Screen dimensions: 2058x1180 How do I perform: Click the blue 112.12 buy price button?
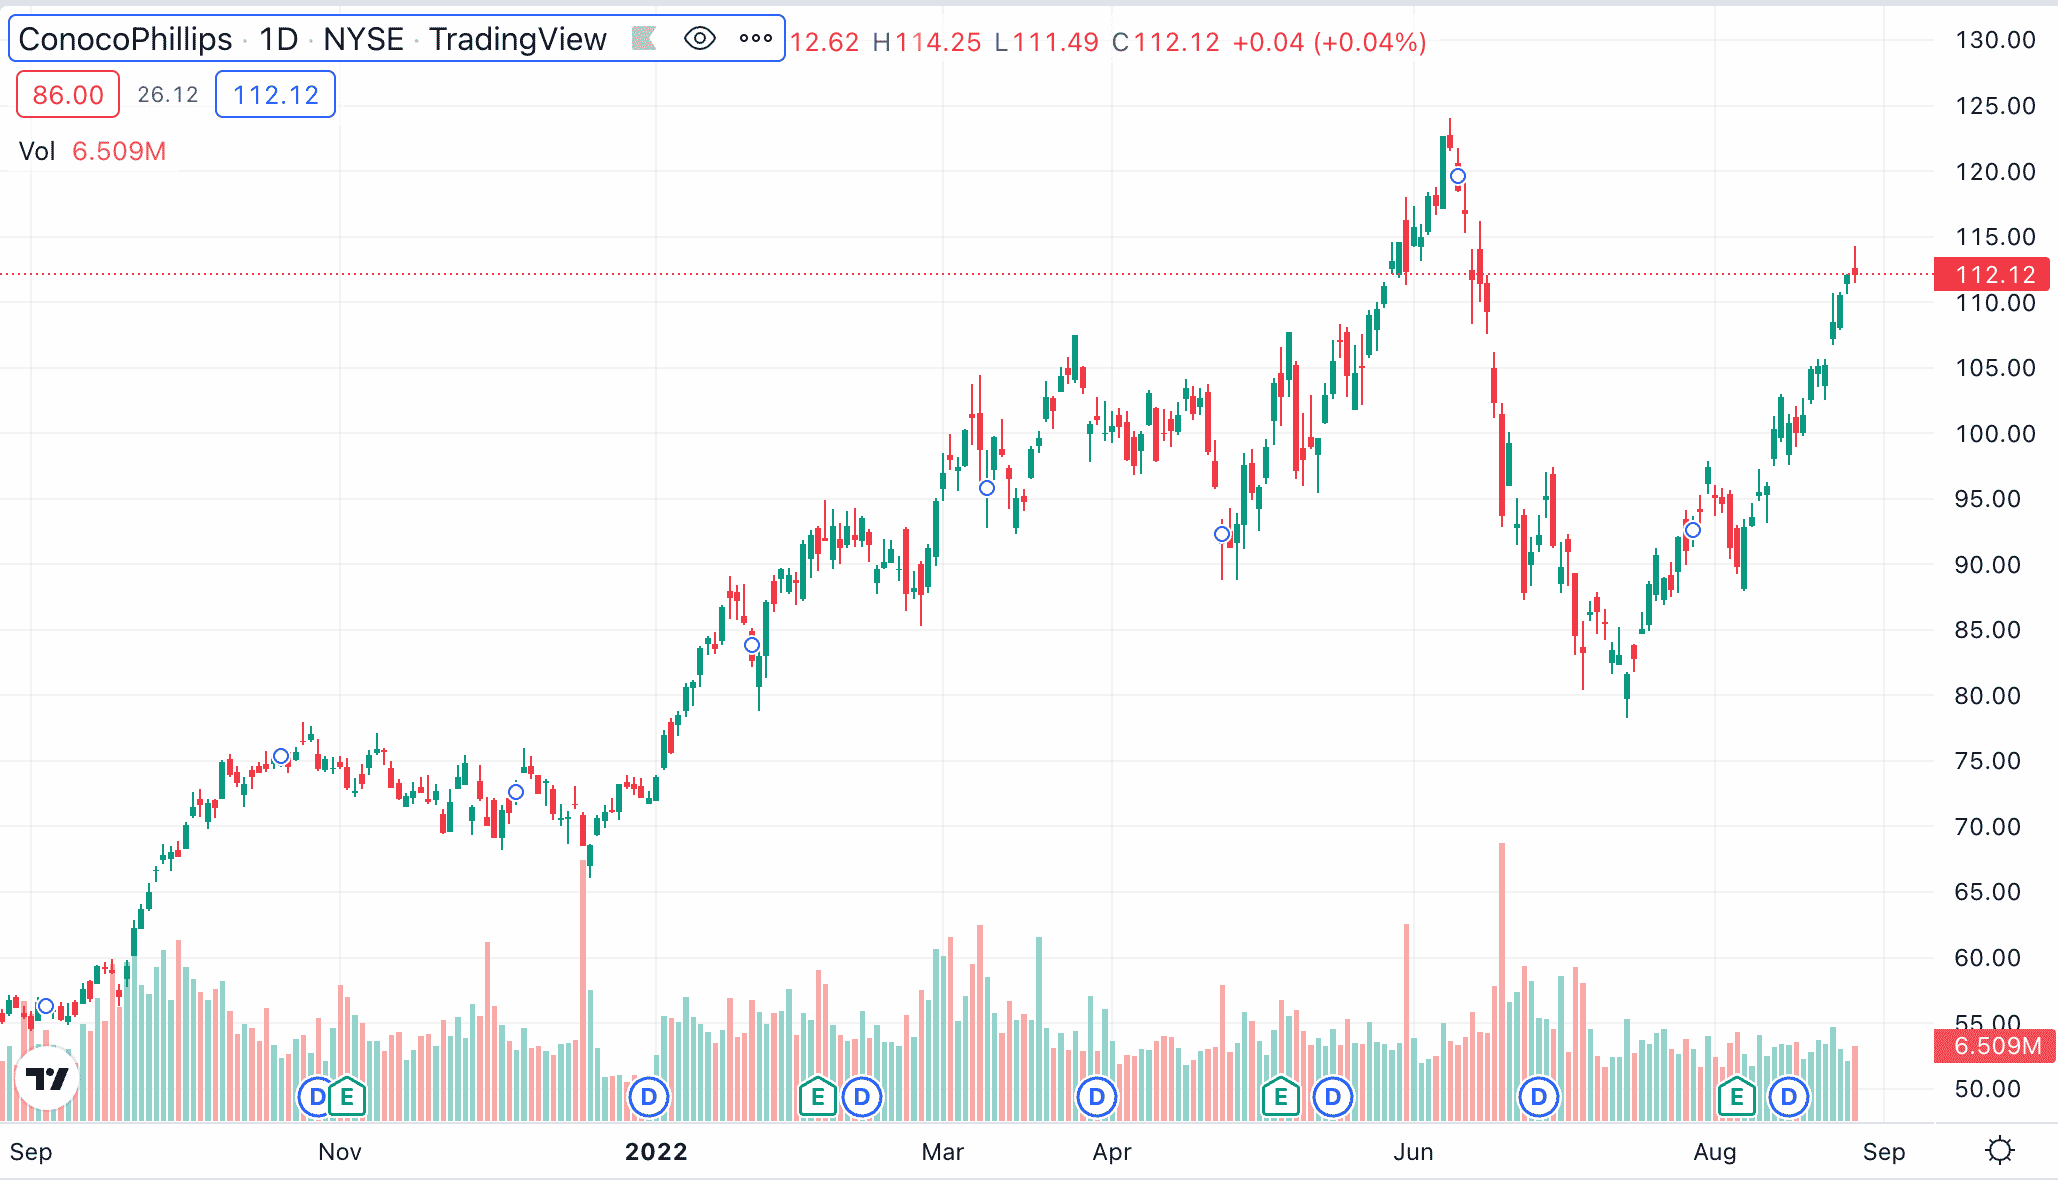tap(275, 95)
